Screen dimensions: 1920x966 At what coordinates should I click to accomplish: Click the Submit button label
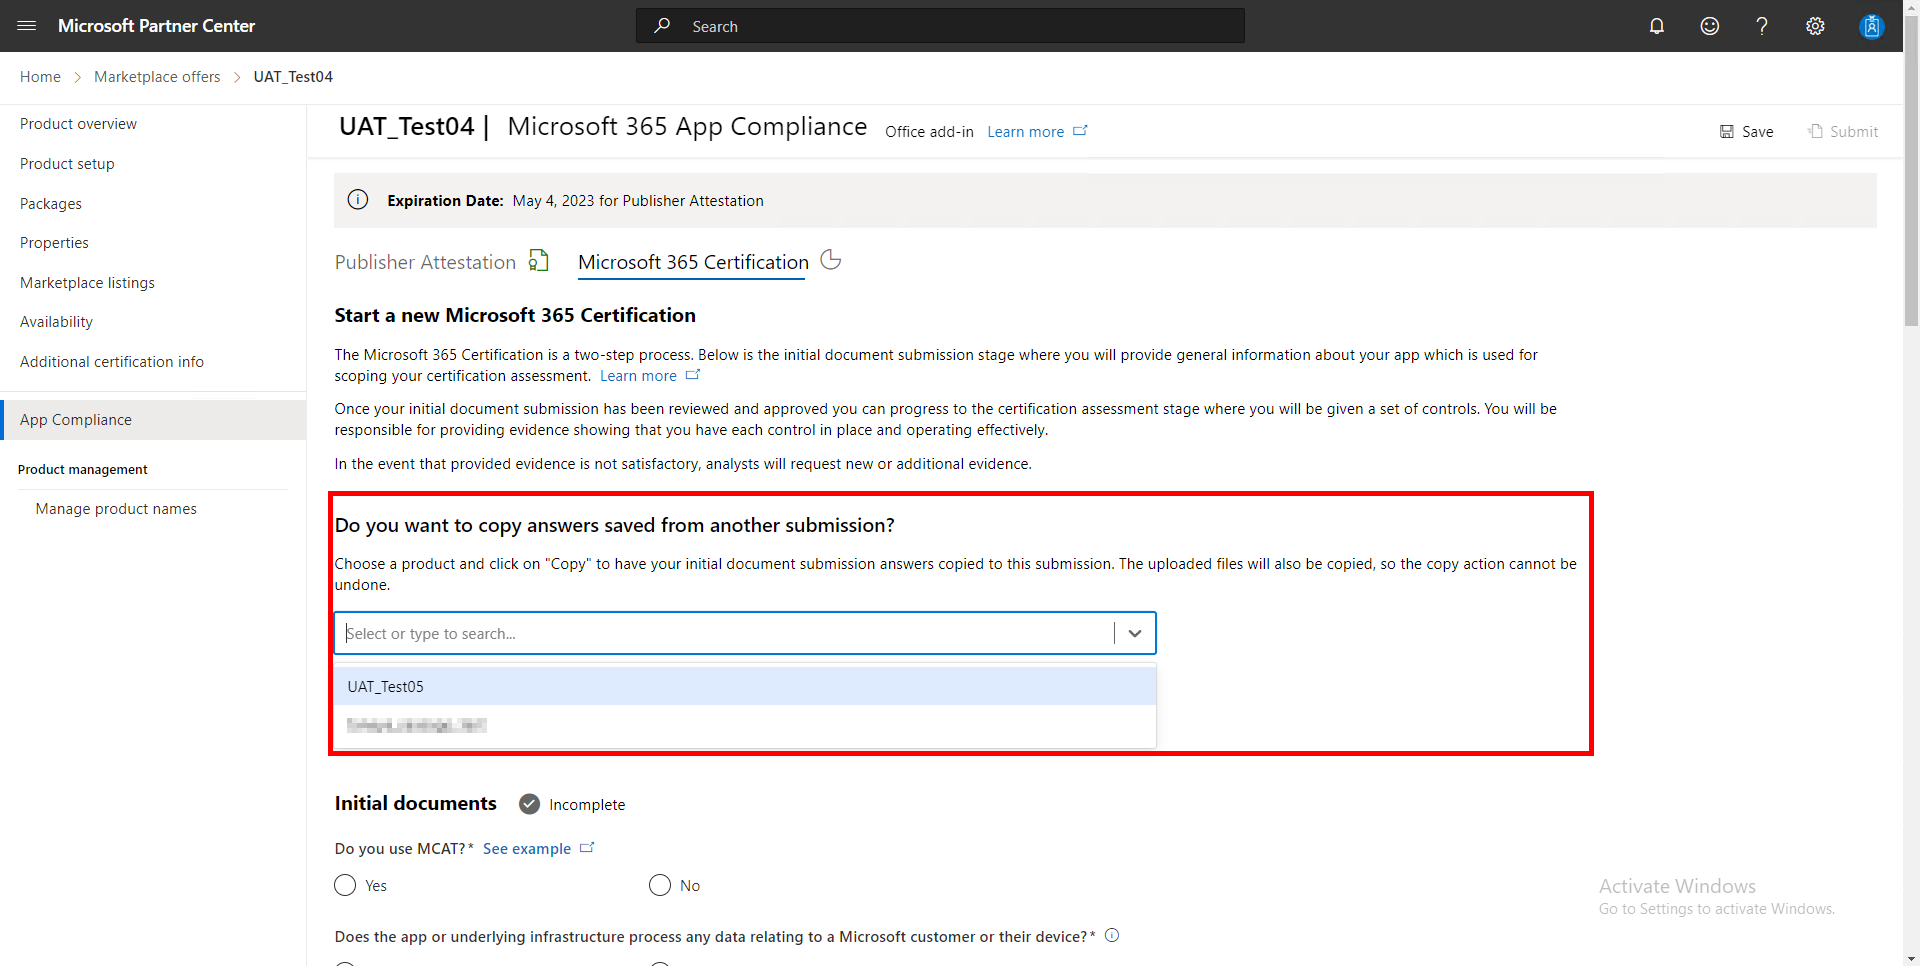pos(1854,132)
